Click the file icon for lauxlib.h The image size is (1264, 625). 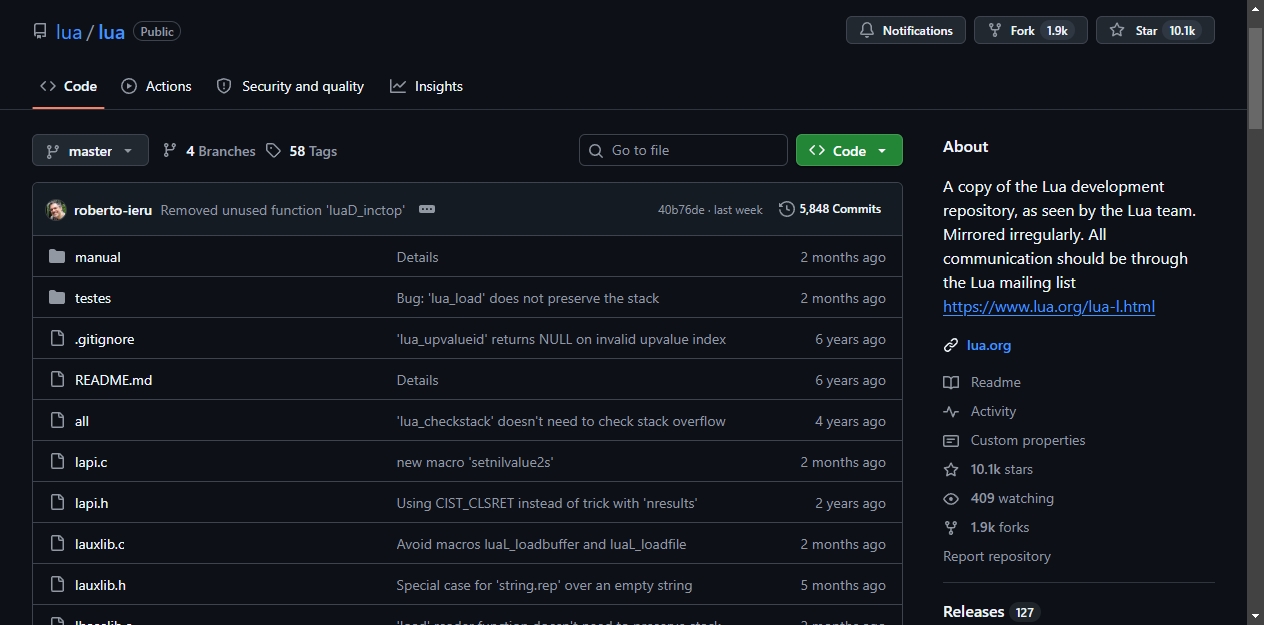tap(57, 585)
